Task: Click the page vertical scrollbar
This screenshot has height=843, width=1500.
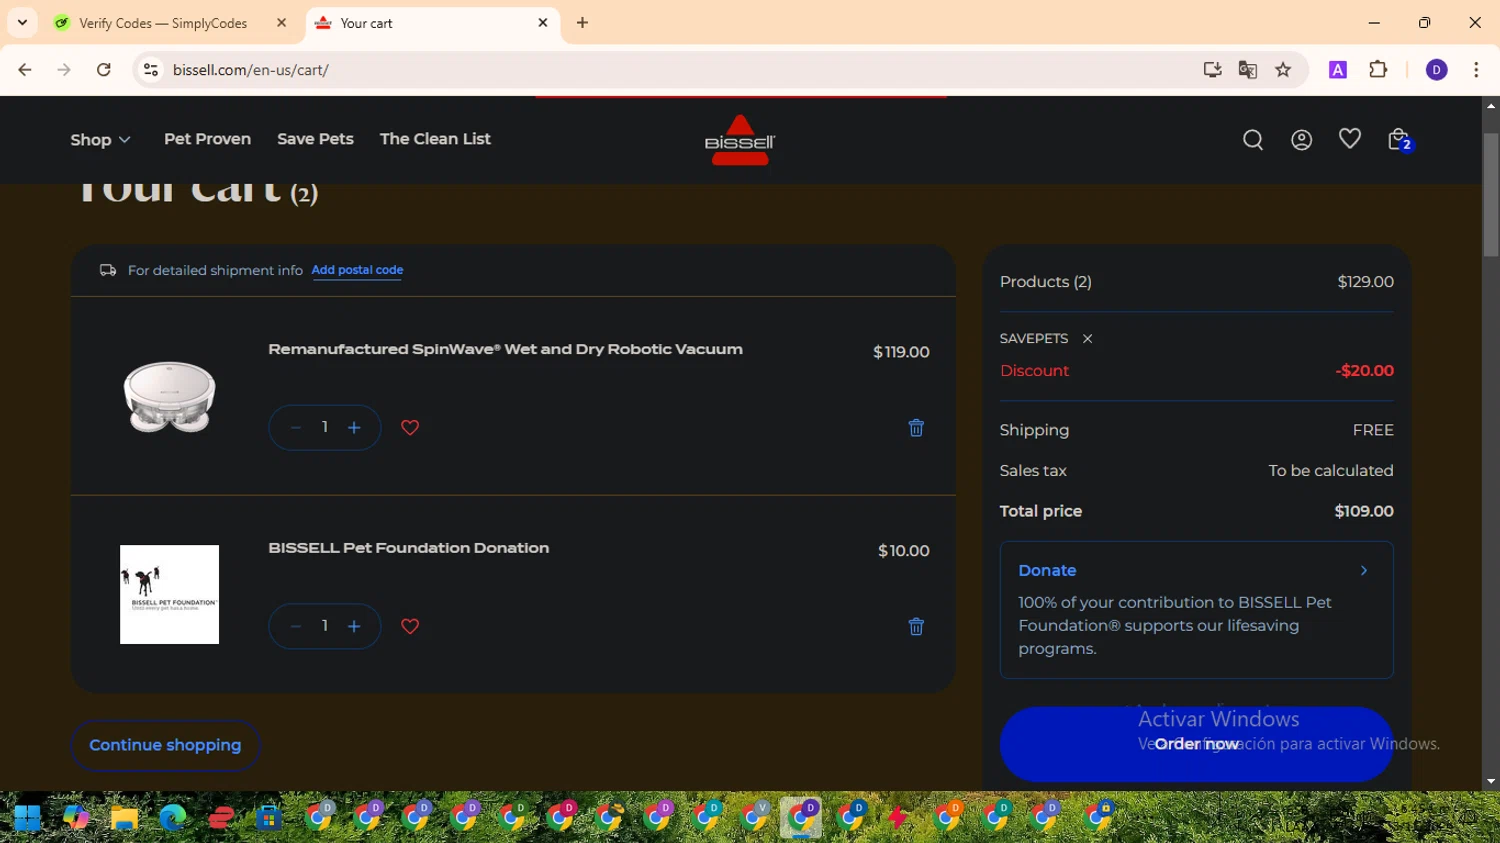Action: point(1491,194)
